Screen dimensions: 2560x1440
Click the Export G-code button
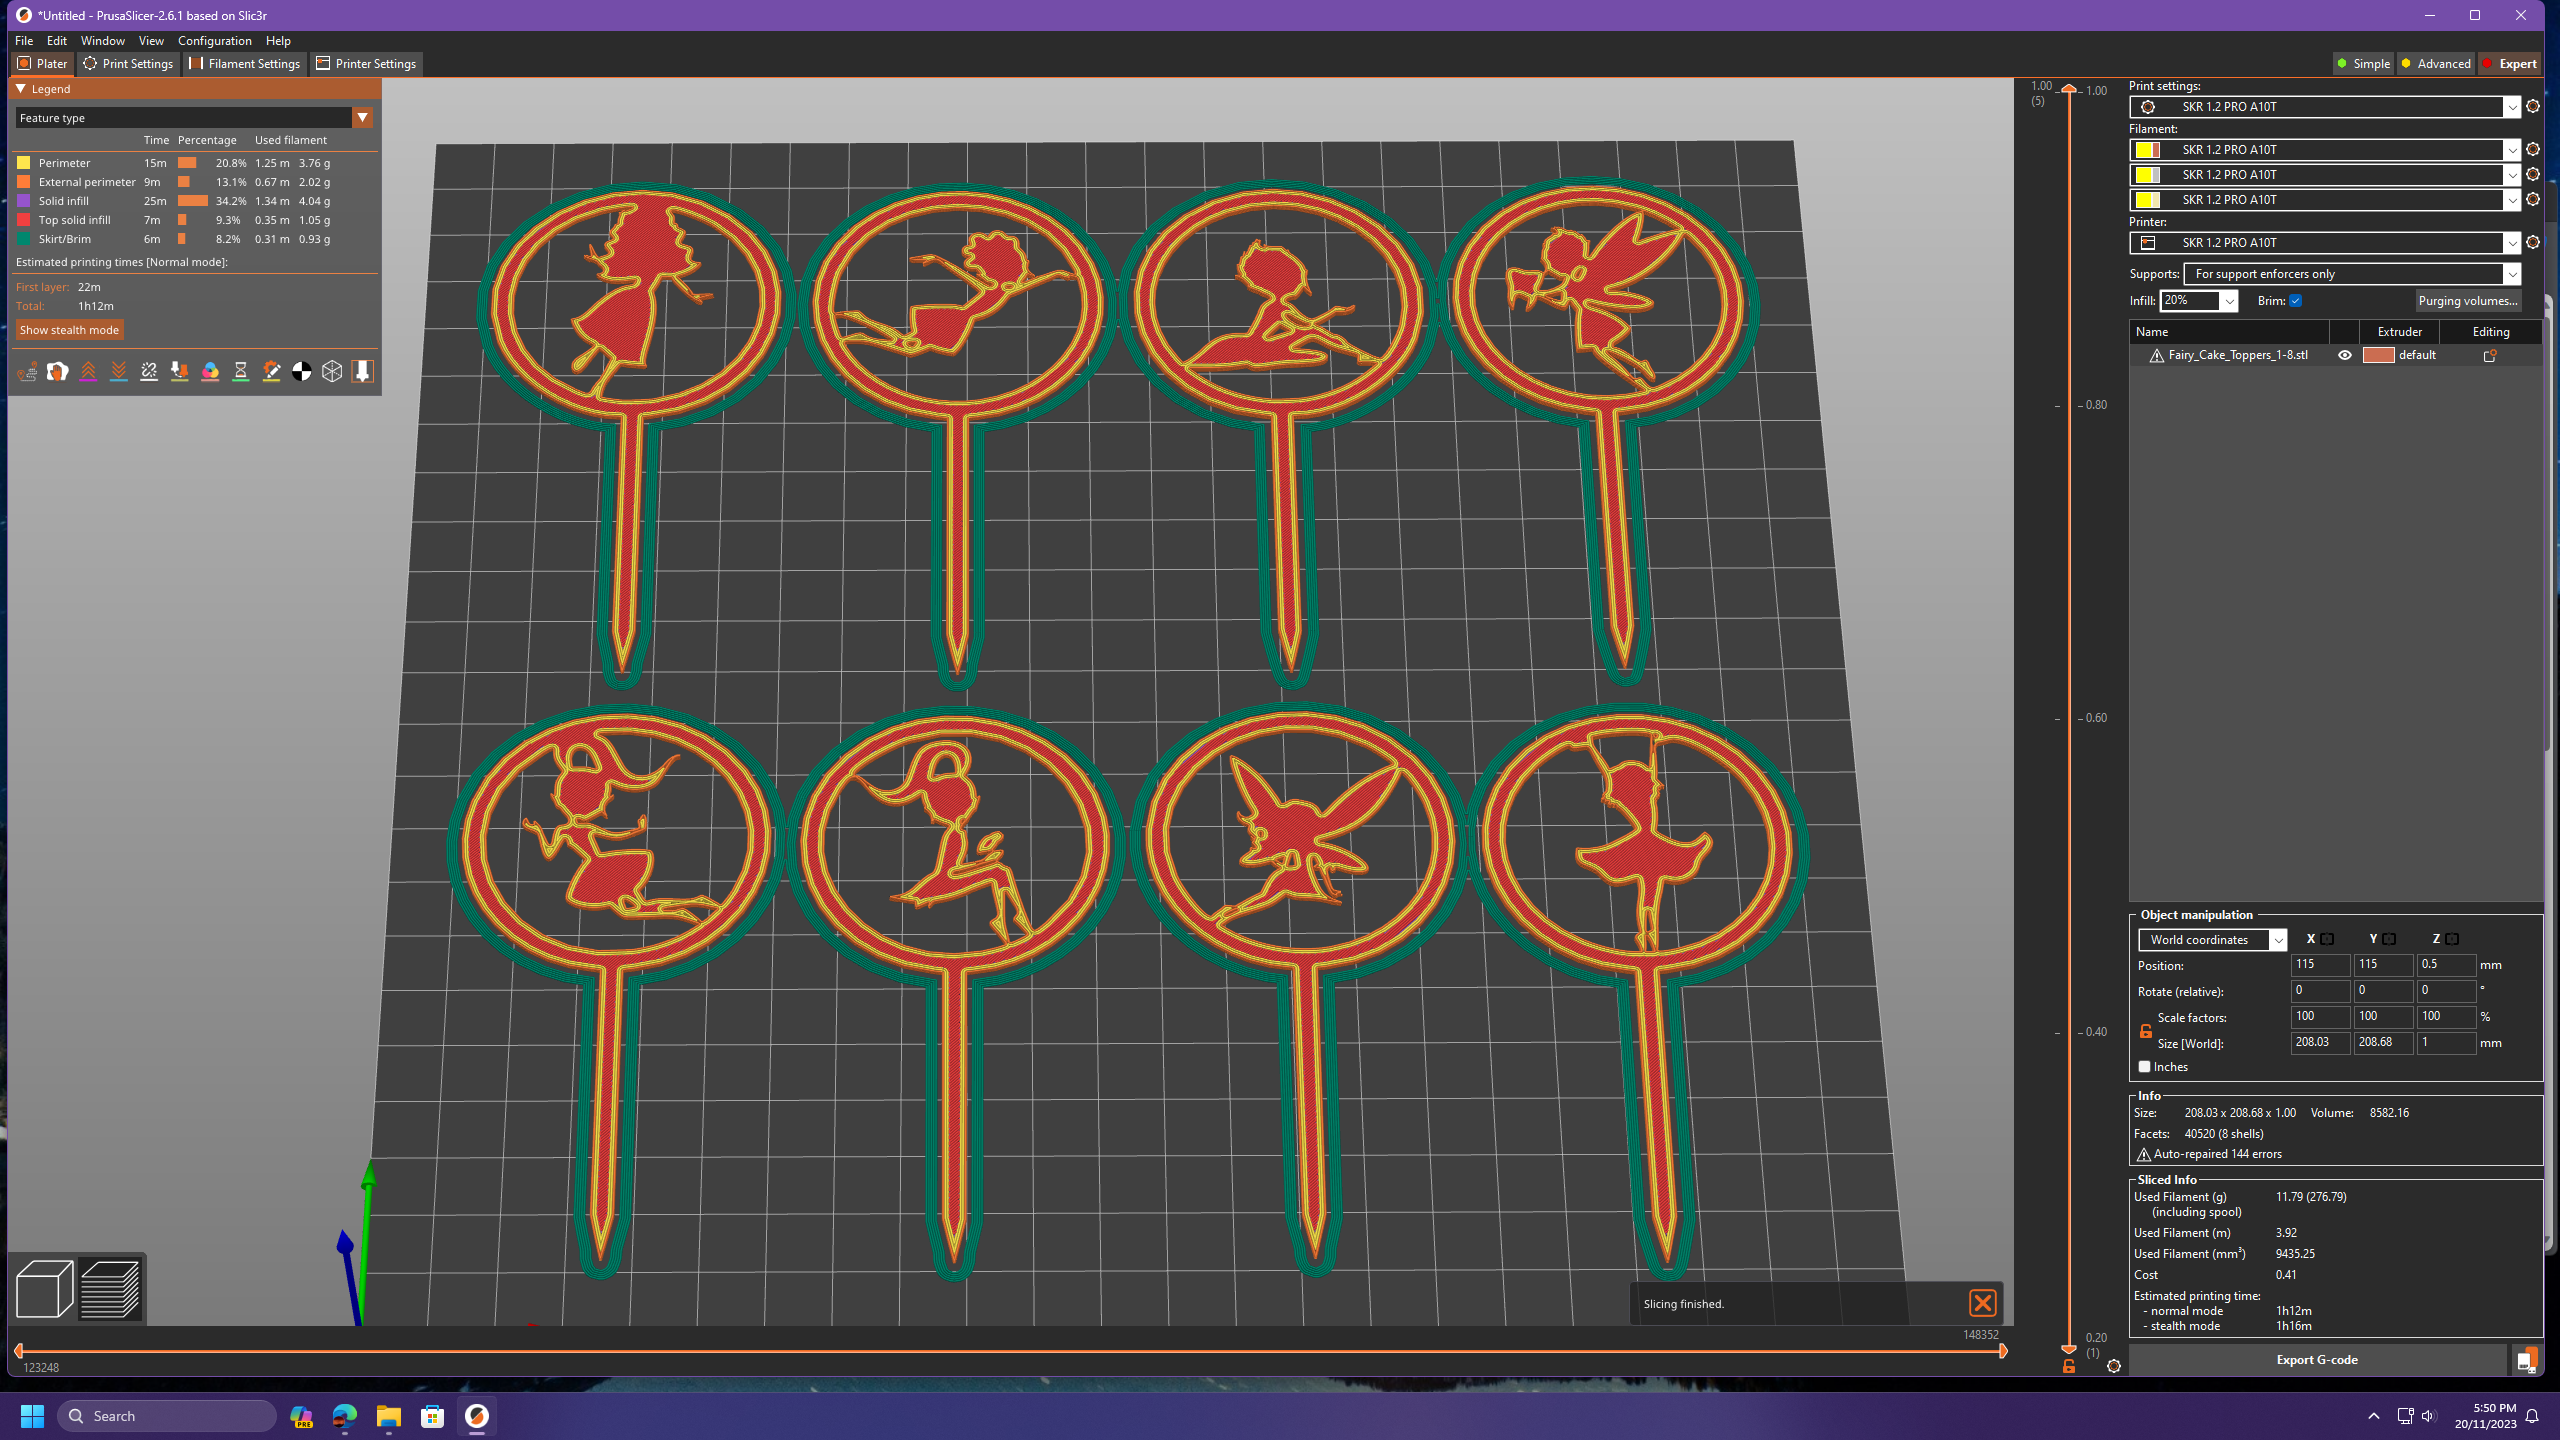click(2318, 1359)
